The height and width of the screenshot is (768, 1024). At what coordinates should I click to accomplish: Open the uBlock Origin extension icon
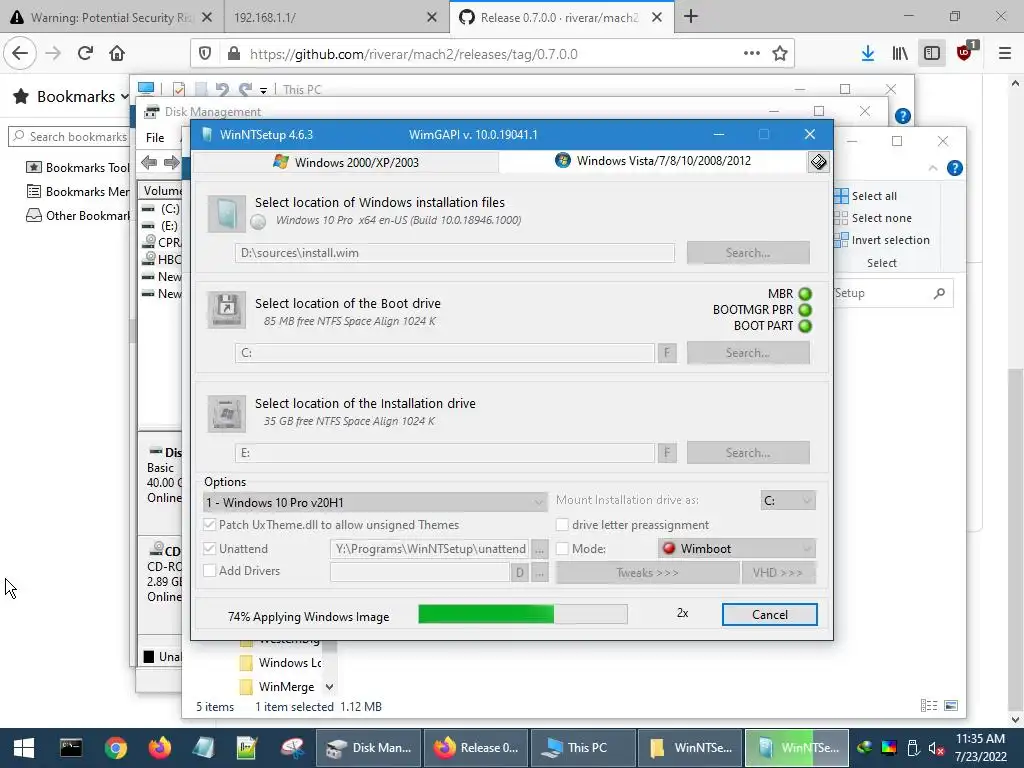pyautogui.click(x=965, y=52)
